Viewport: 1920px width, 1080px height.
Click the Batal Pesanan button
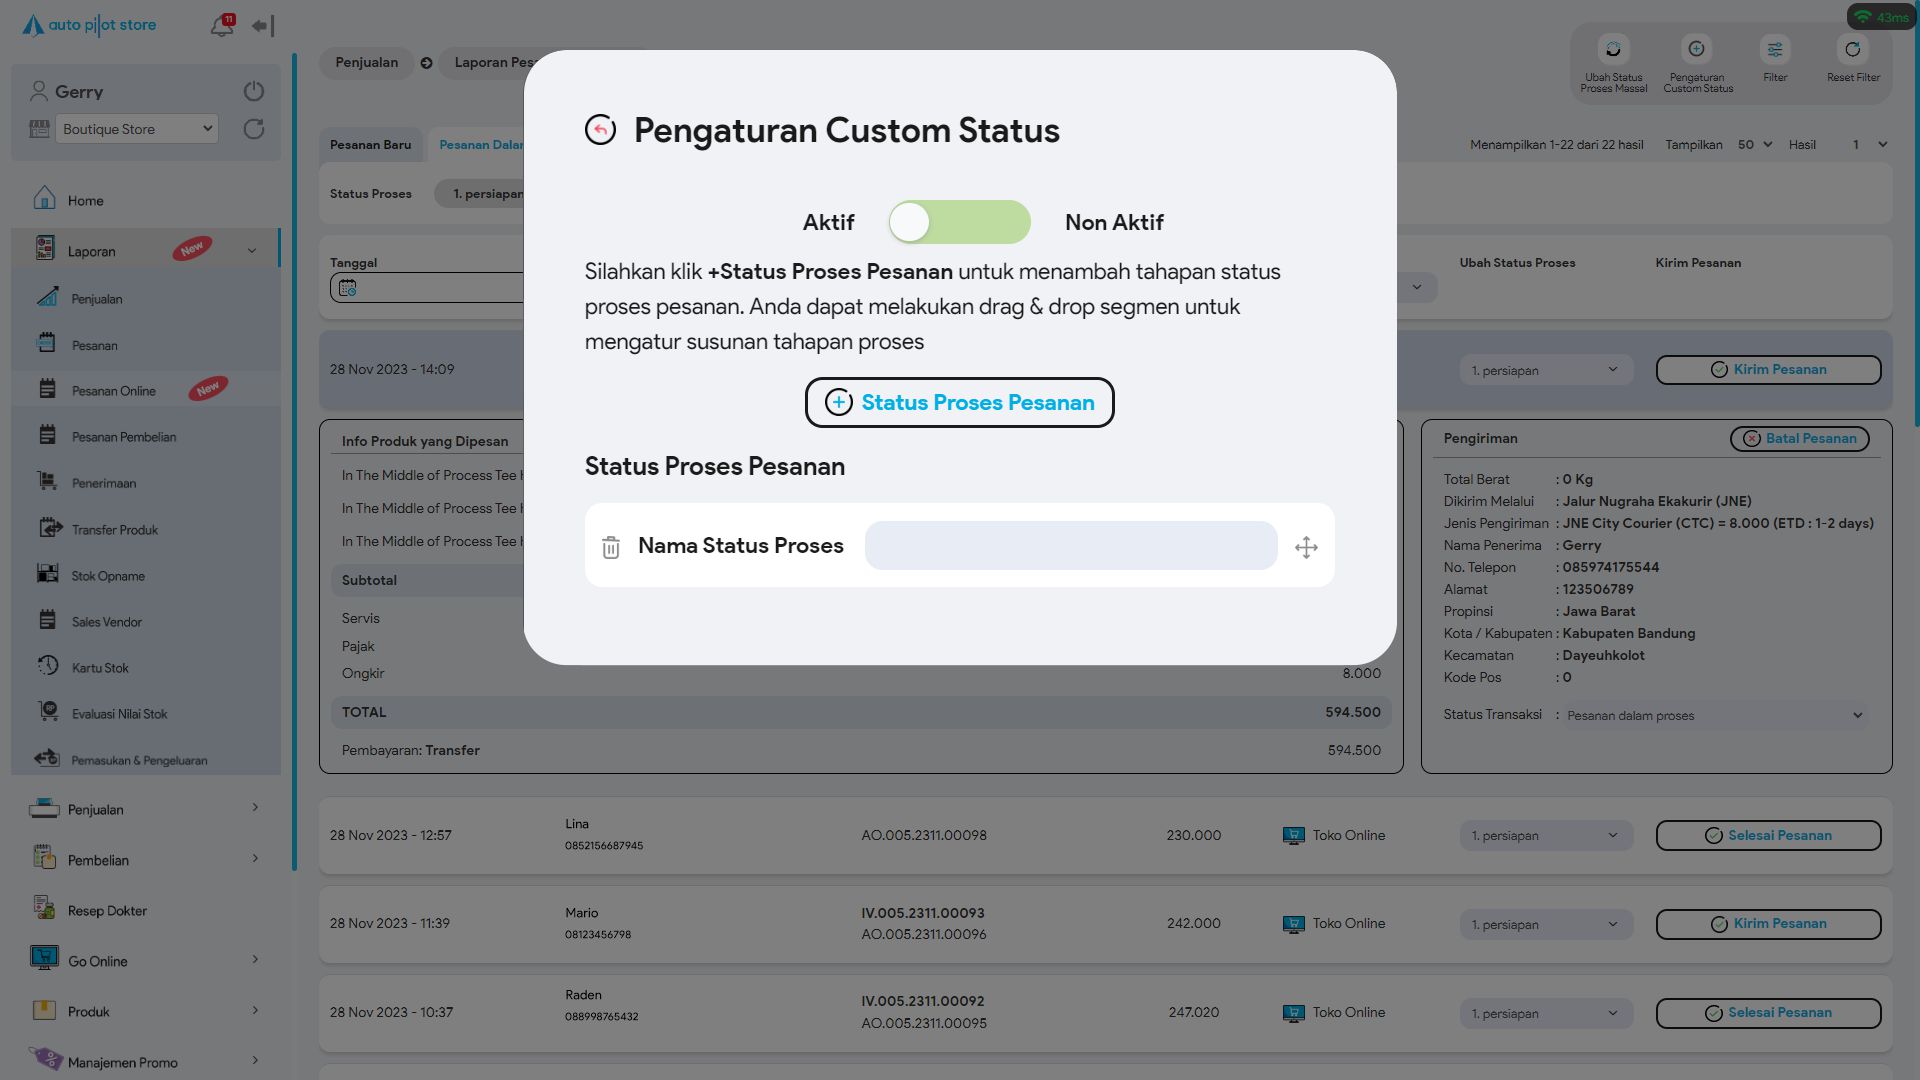[x=1799, y=439]
